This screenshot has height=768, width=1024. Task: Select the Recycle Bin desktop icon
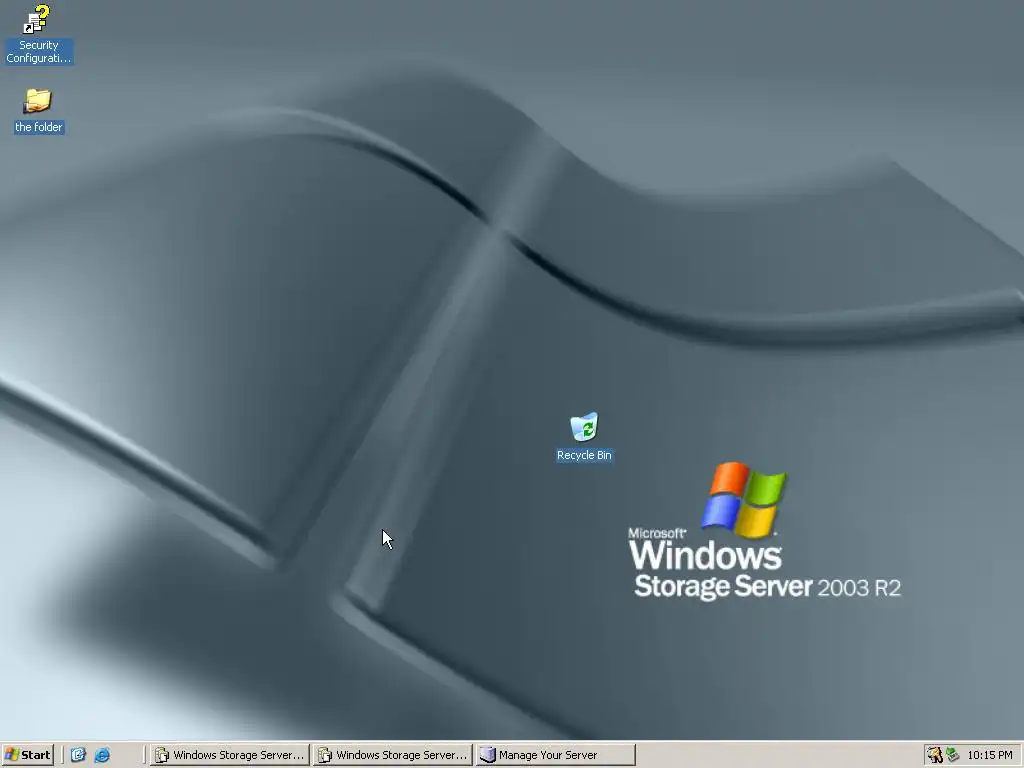(584, 437)
